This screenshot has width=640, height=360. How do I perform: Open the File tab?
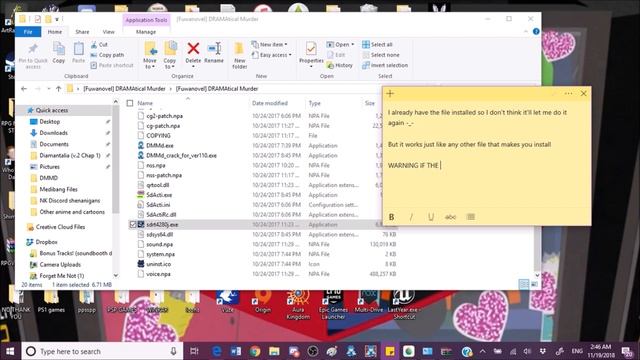[28, 31]
